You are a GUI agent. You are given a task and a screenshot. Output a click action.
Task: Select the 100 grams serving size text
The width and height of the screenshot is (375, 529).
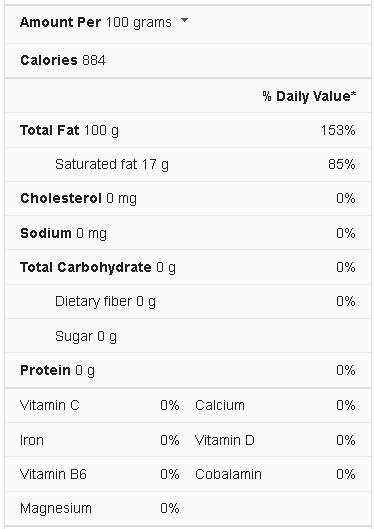139,23
